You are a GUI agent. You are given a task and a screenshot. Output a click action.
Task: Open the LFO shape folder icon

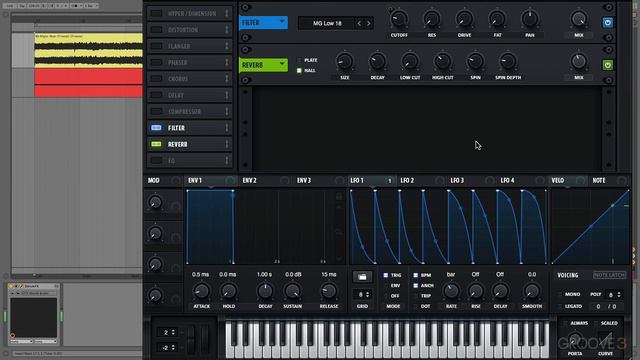362,277
